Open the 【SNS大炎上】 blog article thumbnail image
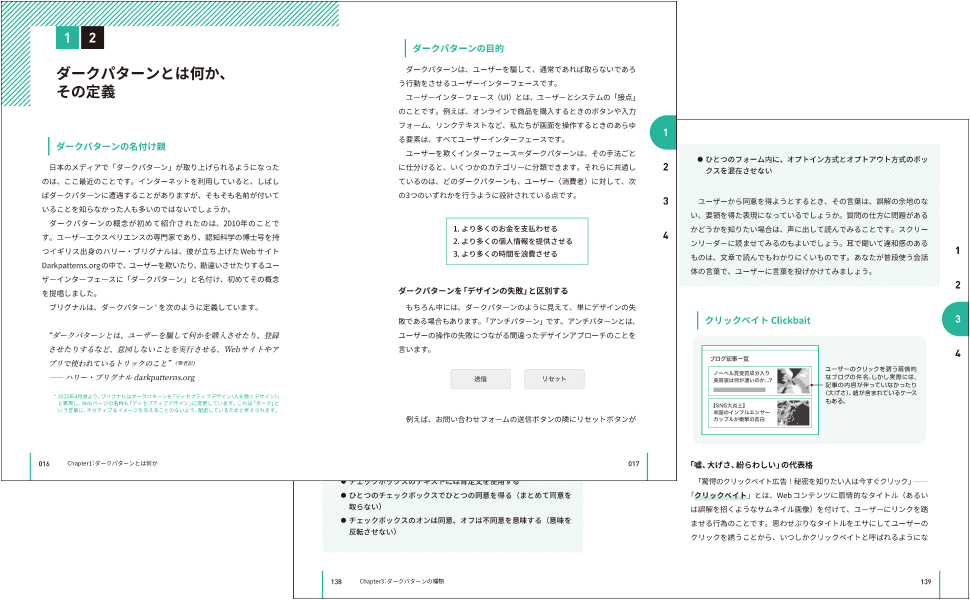 (x=794, y=413)
